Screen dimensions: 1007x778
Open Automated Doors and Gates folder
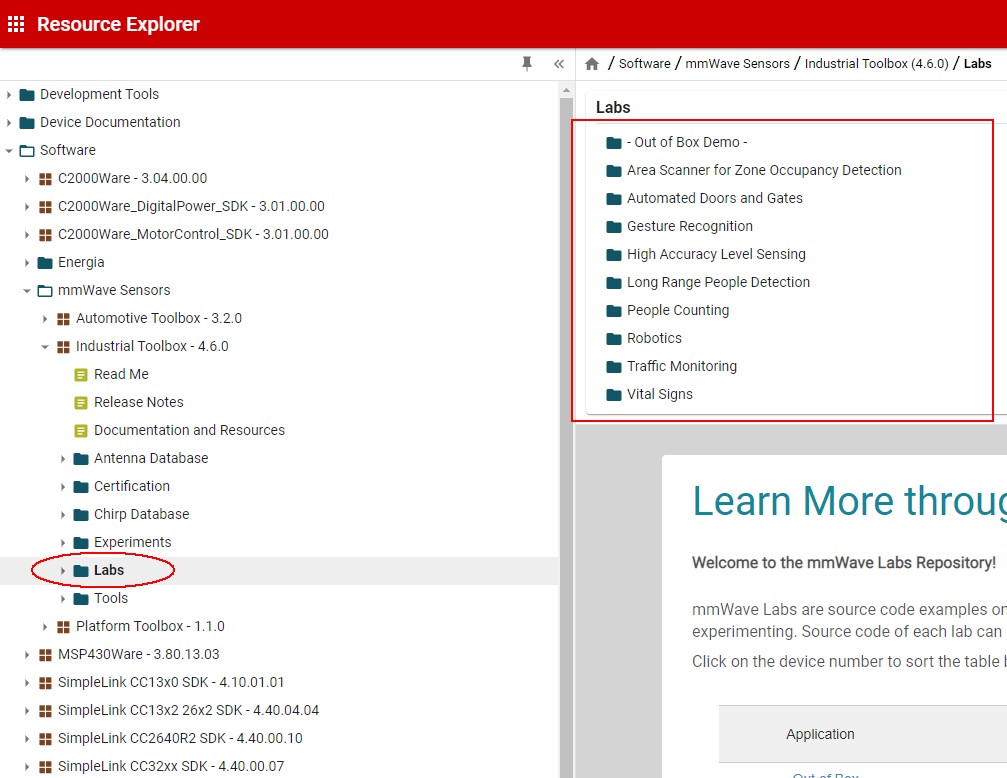(715, 199)
